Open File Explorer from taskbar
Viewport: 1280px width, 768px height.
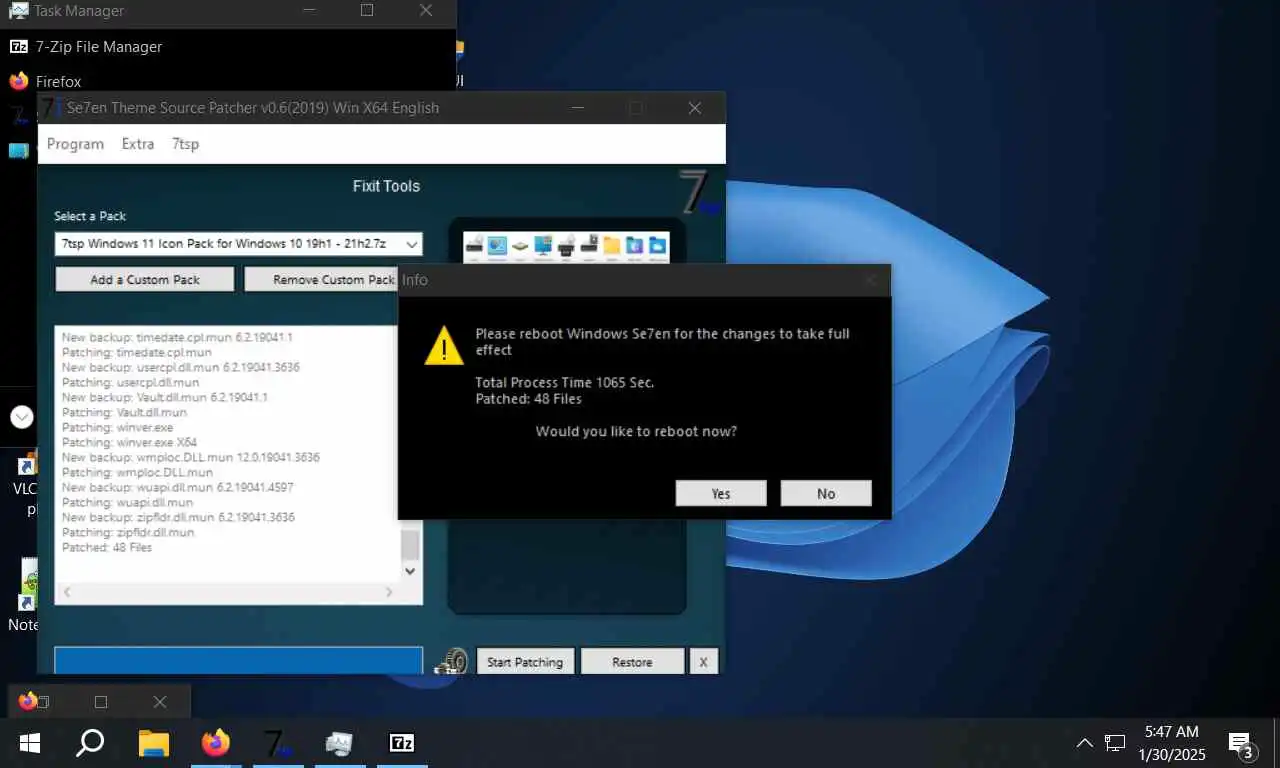[x=153, y=743]
